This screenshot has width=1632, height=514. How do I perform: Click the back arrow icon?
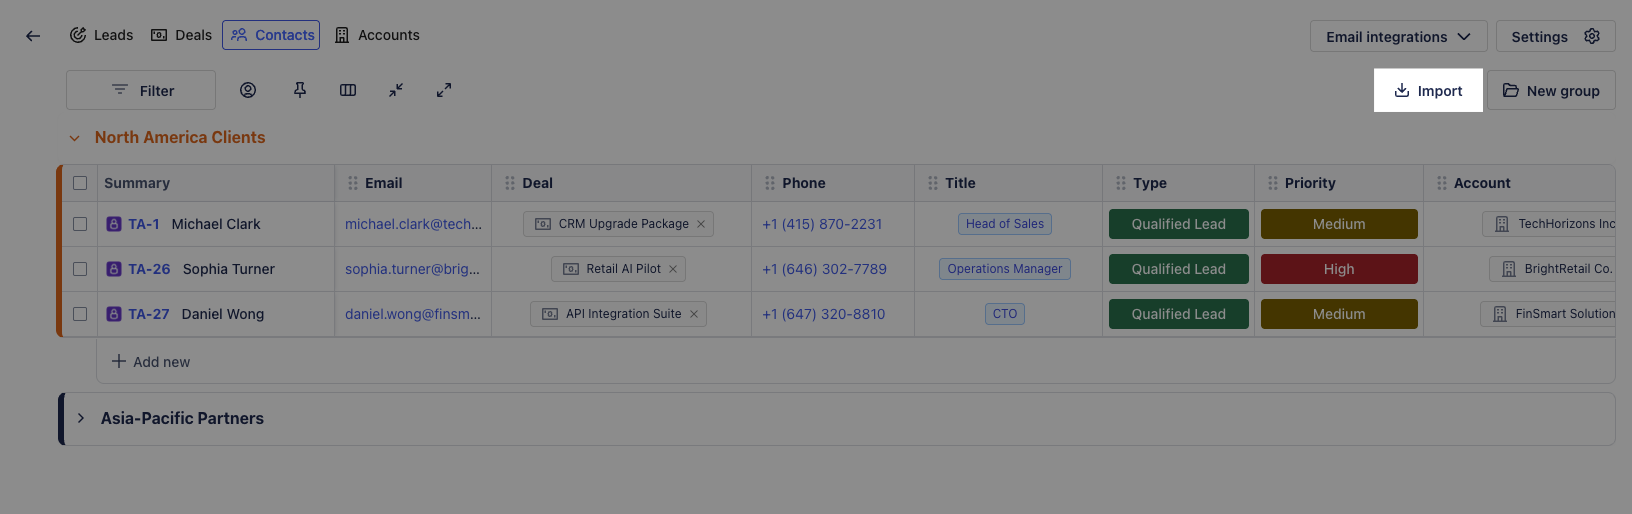[x=33, y=36]
